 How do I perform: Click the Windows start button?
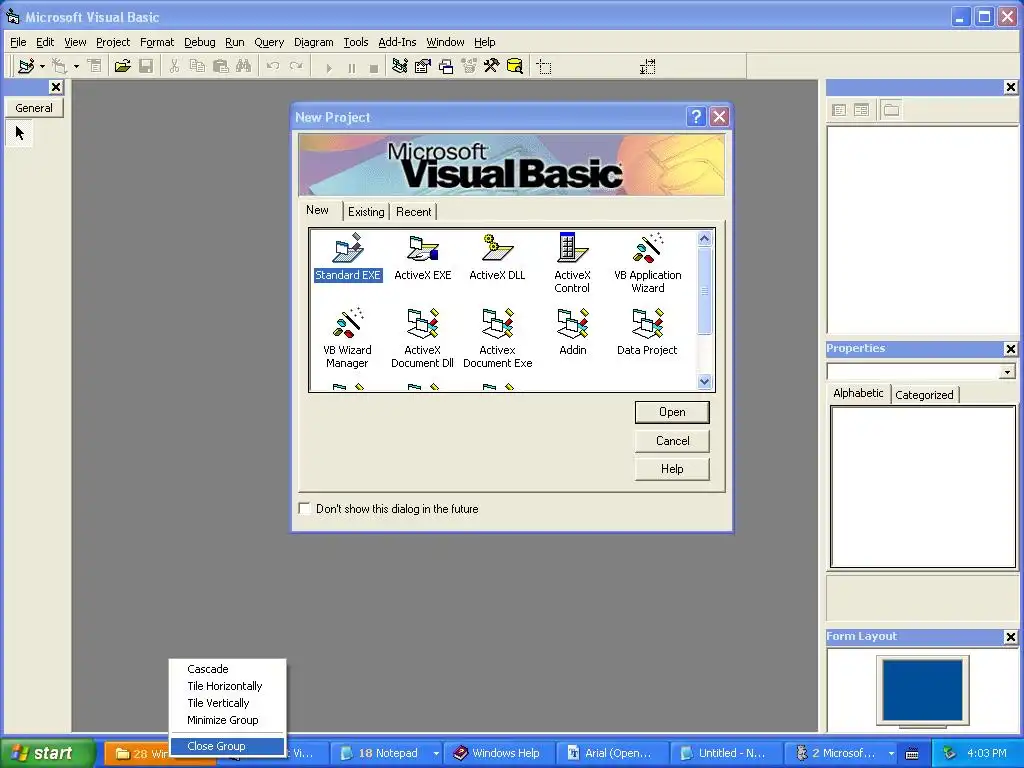(x=47, y=753)
